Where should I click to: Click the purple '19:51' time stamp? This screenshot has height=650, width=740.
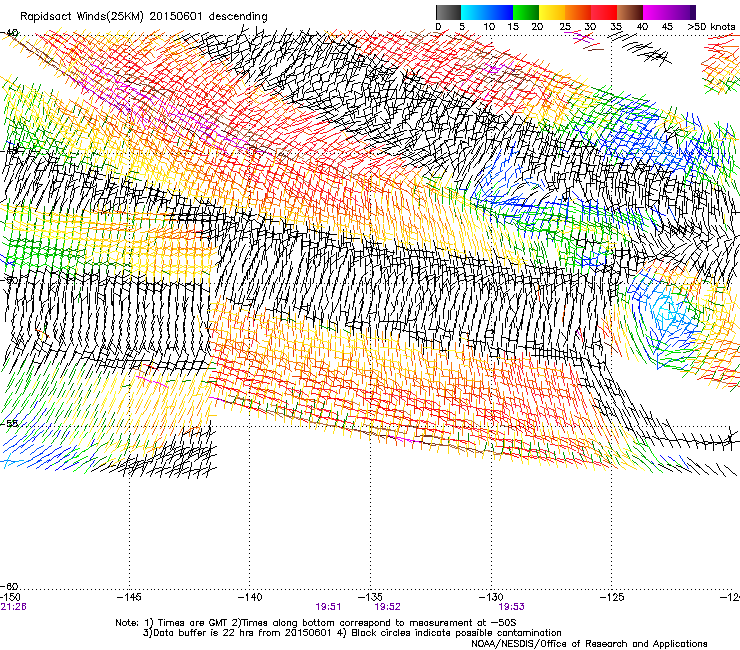click(328, 607)
